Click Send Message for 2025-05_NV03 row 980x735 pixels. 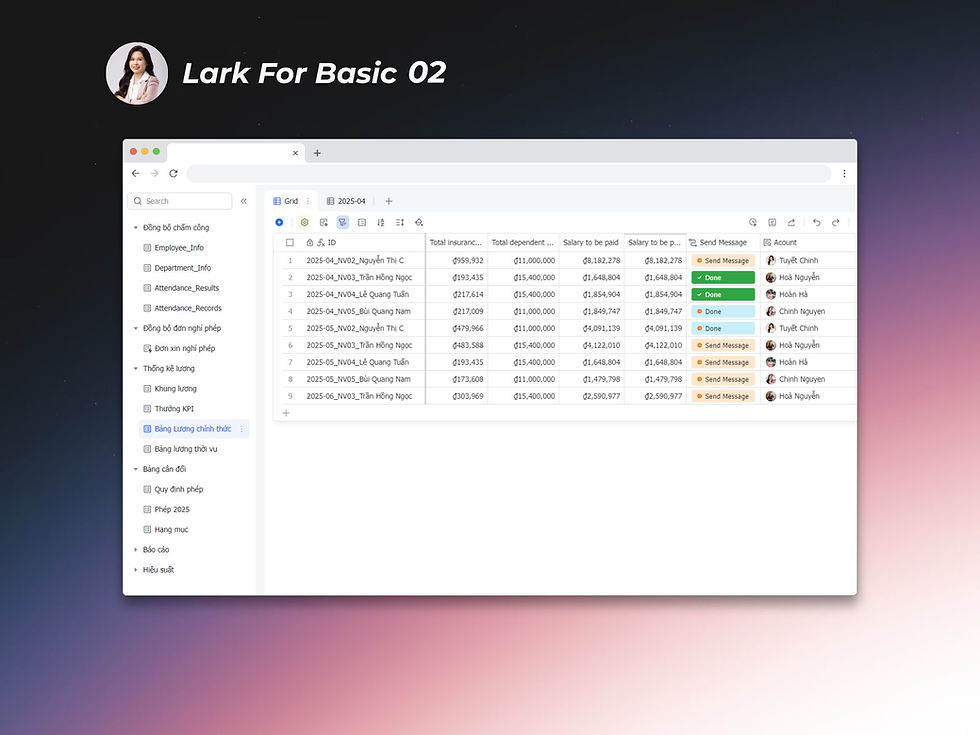point(723,345)
